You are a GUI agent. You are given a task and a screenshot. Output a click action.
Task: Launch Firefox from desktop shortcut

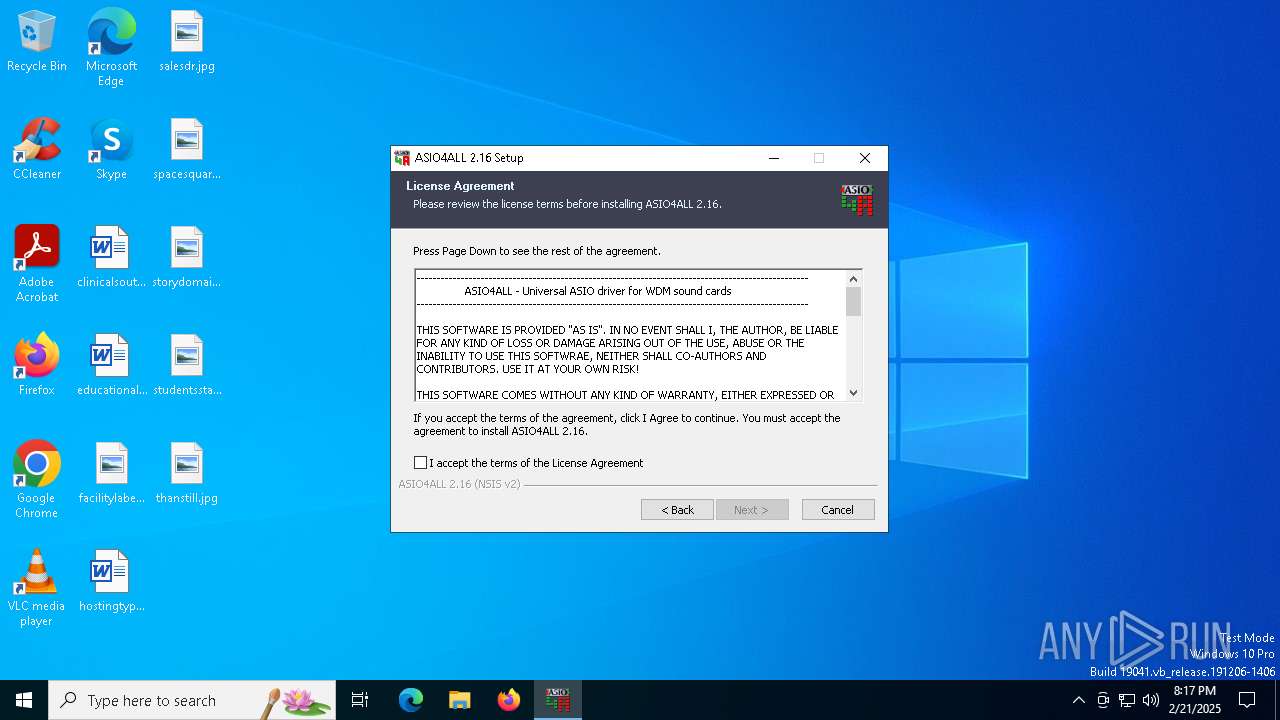point(37,364)
